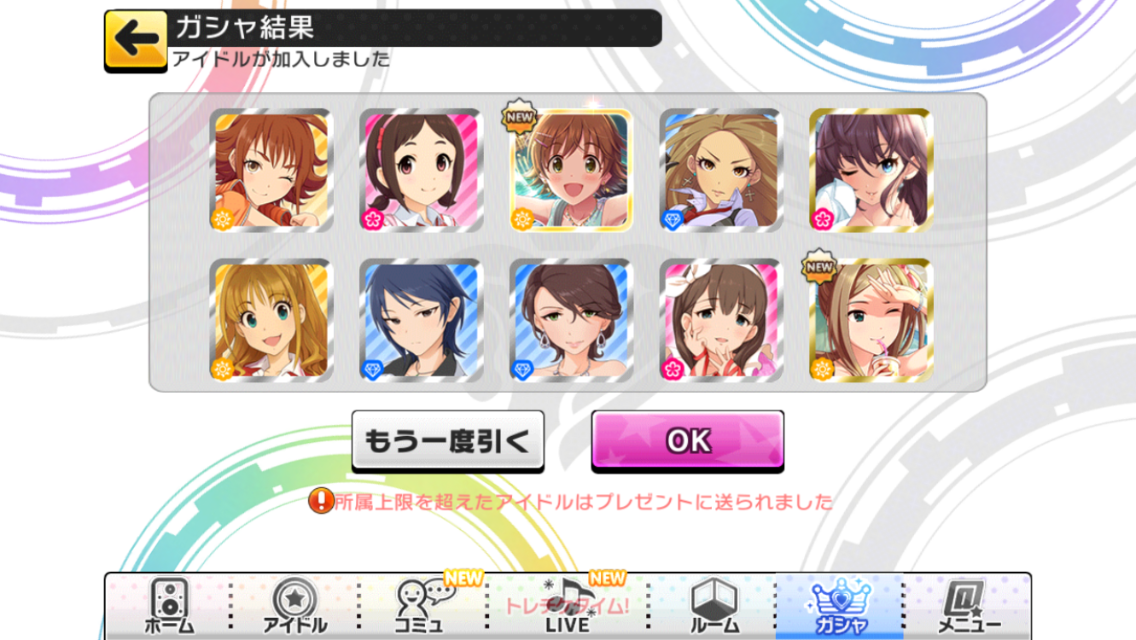The image size is (1136, 640).
Task: Open the メニュー icon
Action: 969,607
